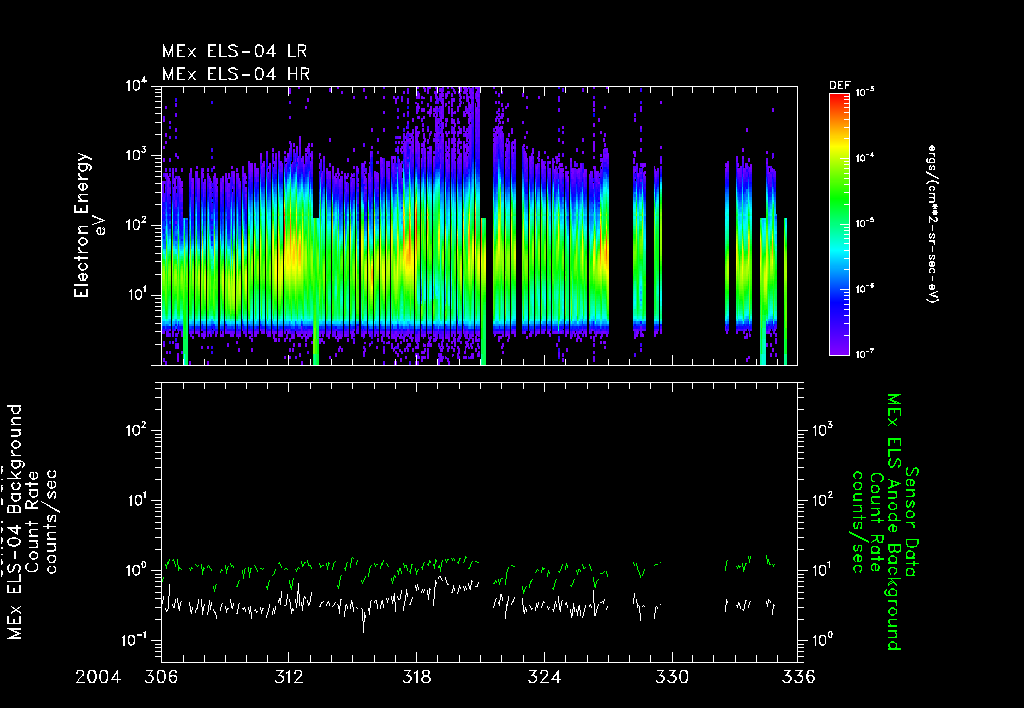Click the 'MEx ELS-04 Background' left axis label
The image size is (1024, 708).
14,522
